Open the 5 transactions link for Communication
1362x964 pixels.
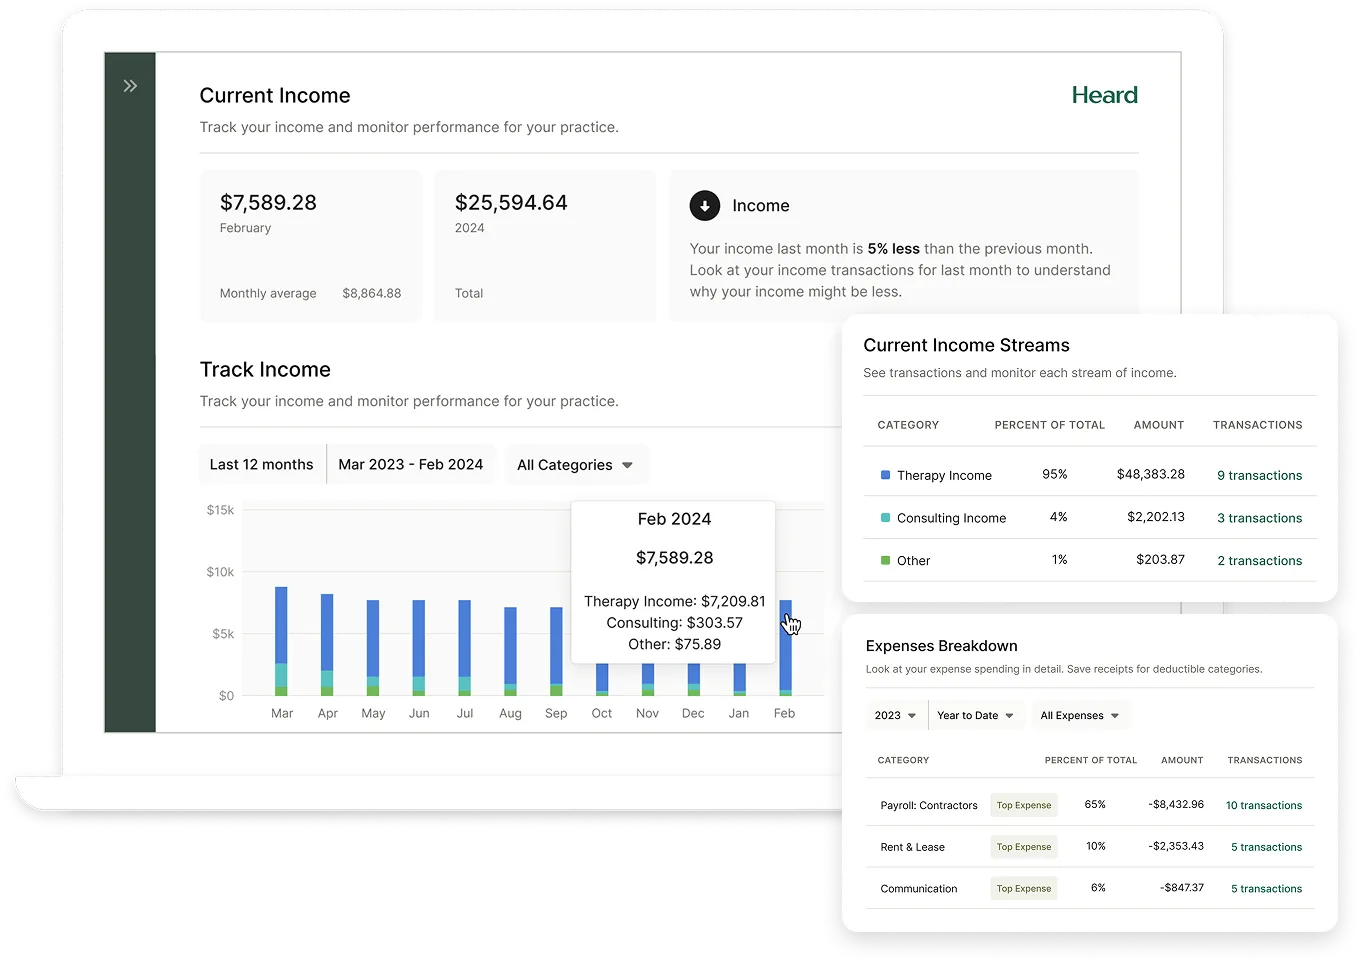click(1266, 889)
